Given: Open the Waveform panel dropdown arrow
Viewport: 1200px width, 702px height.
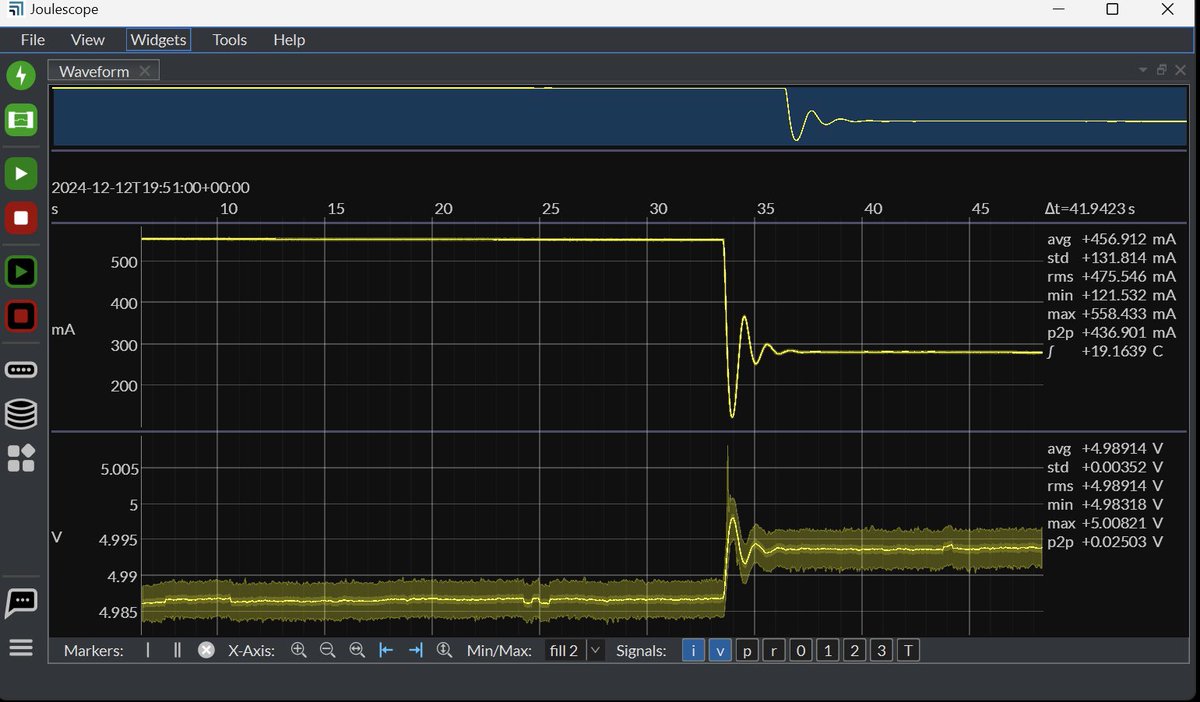Looking at the screenshot, I should (1143, 70).
